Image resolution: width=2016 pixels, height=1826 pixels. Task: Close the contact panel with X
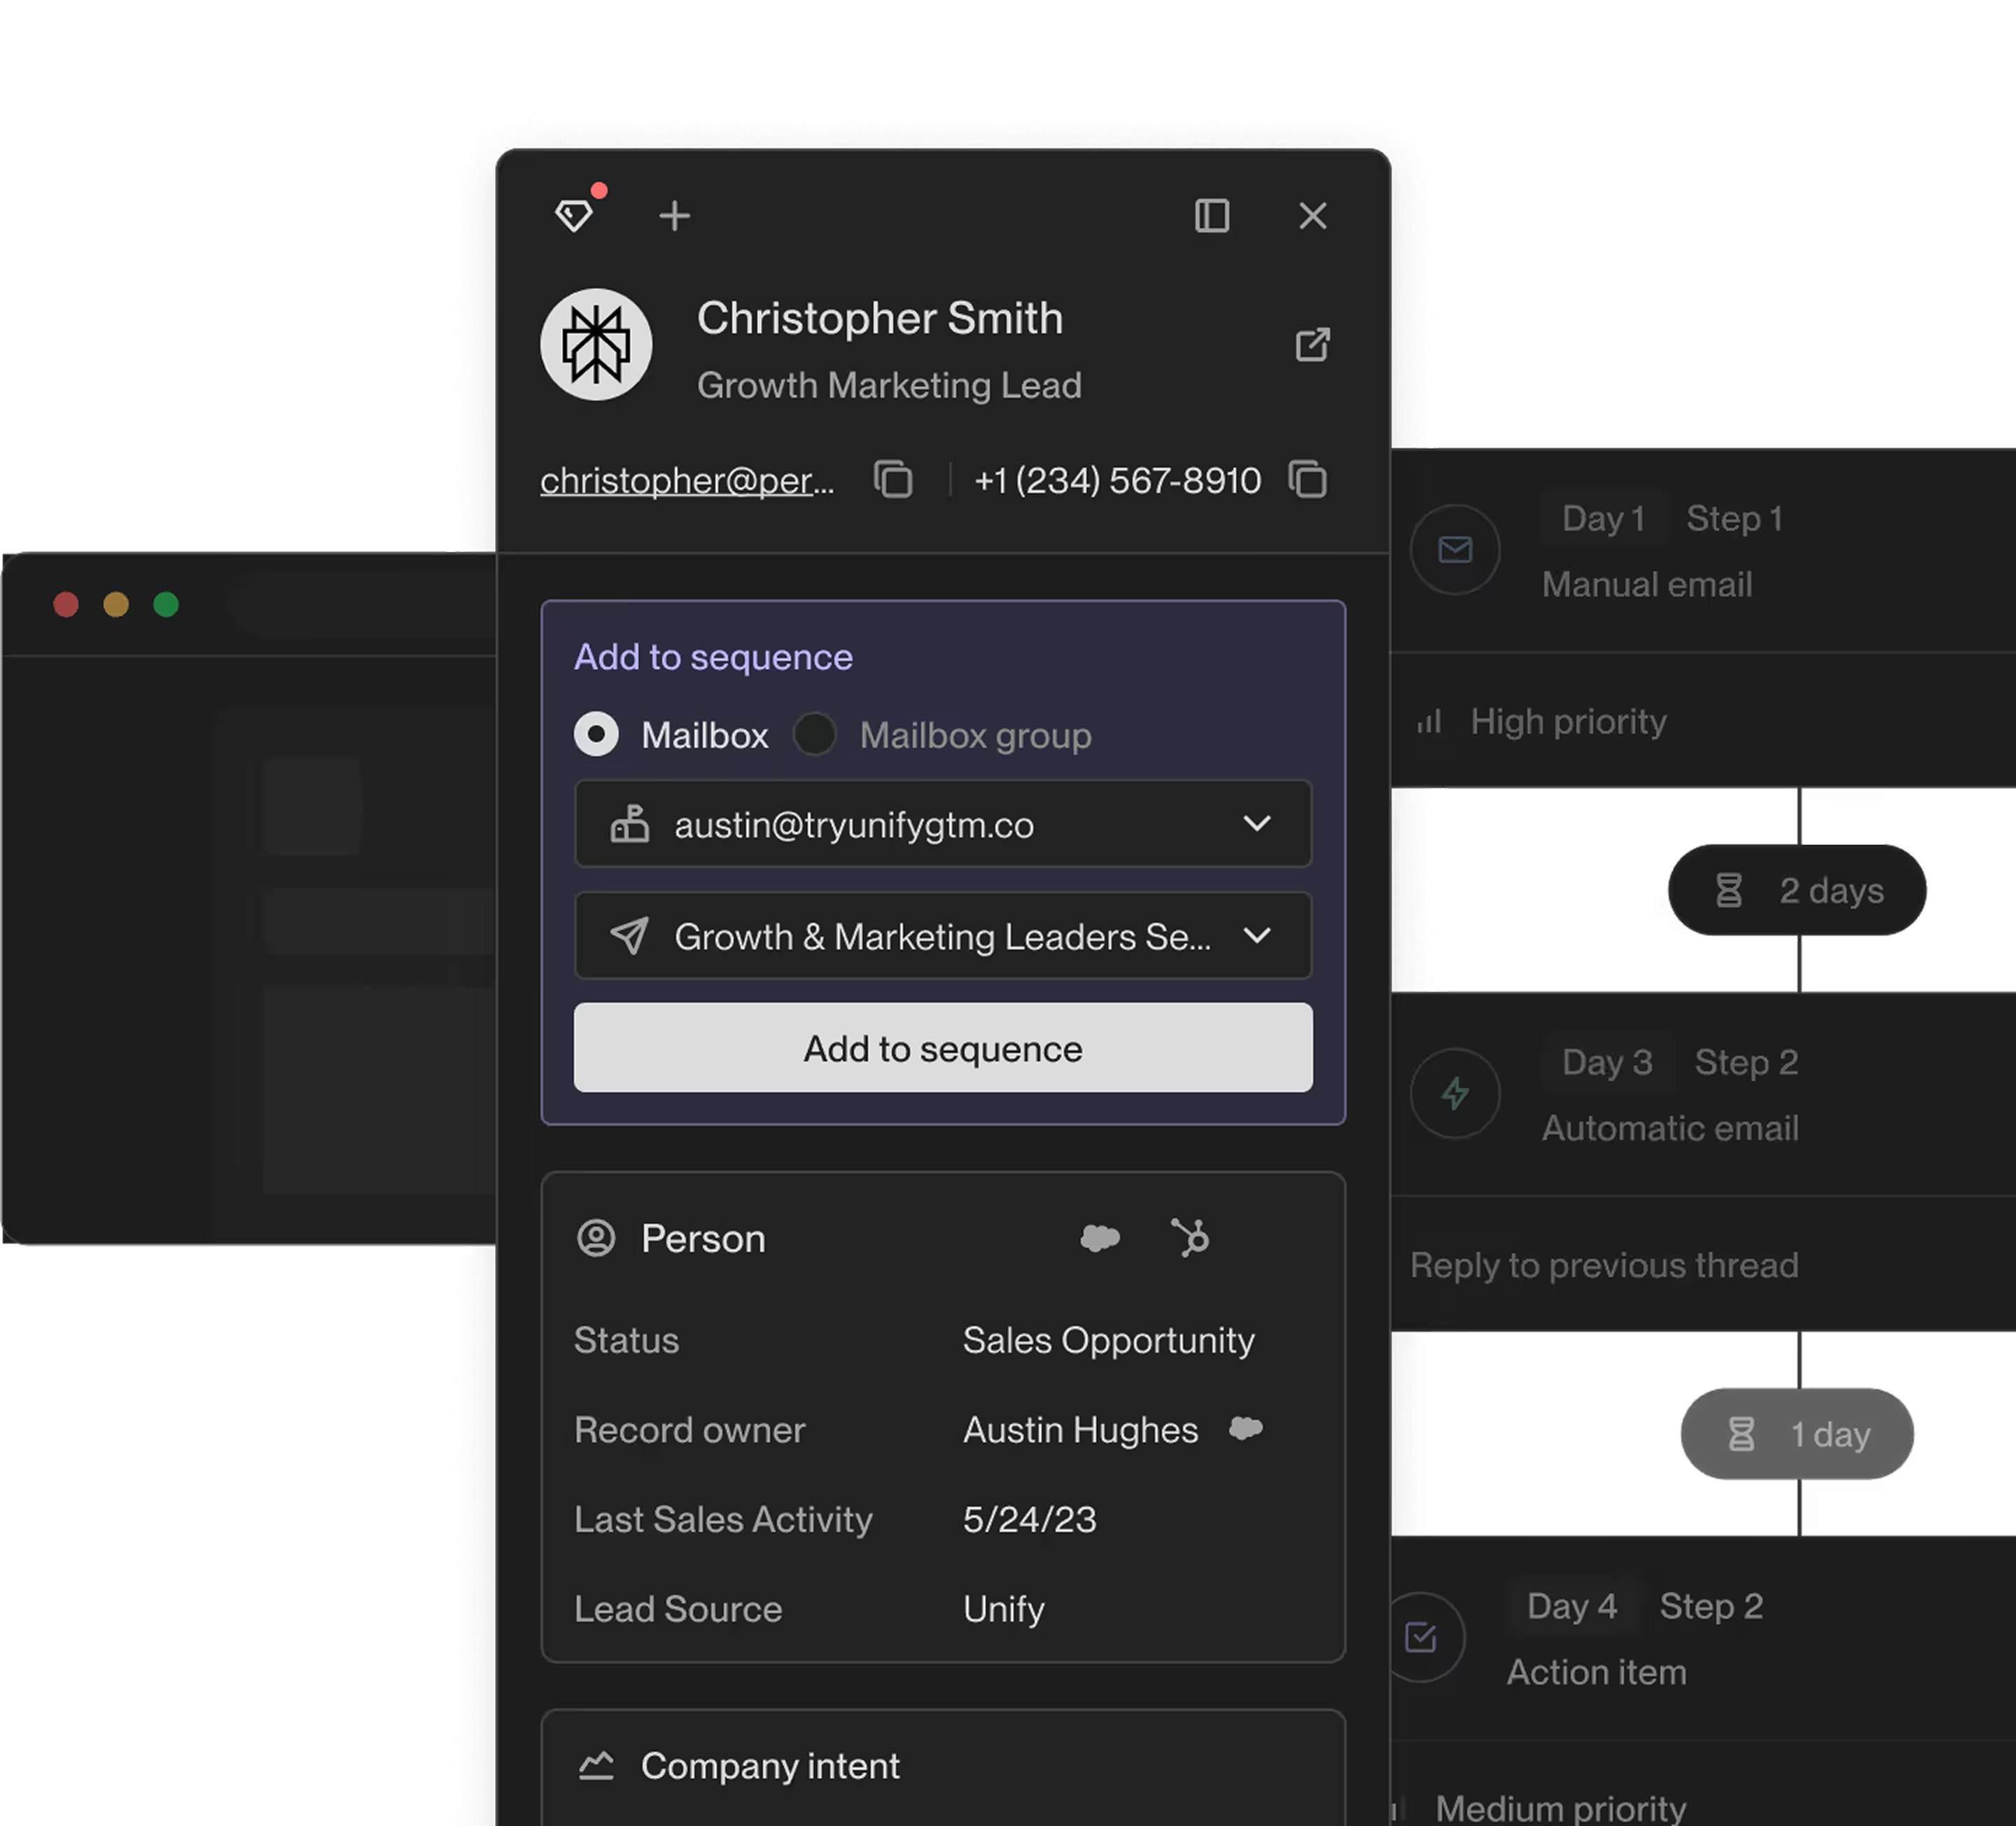(x=1312, y=215)
